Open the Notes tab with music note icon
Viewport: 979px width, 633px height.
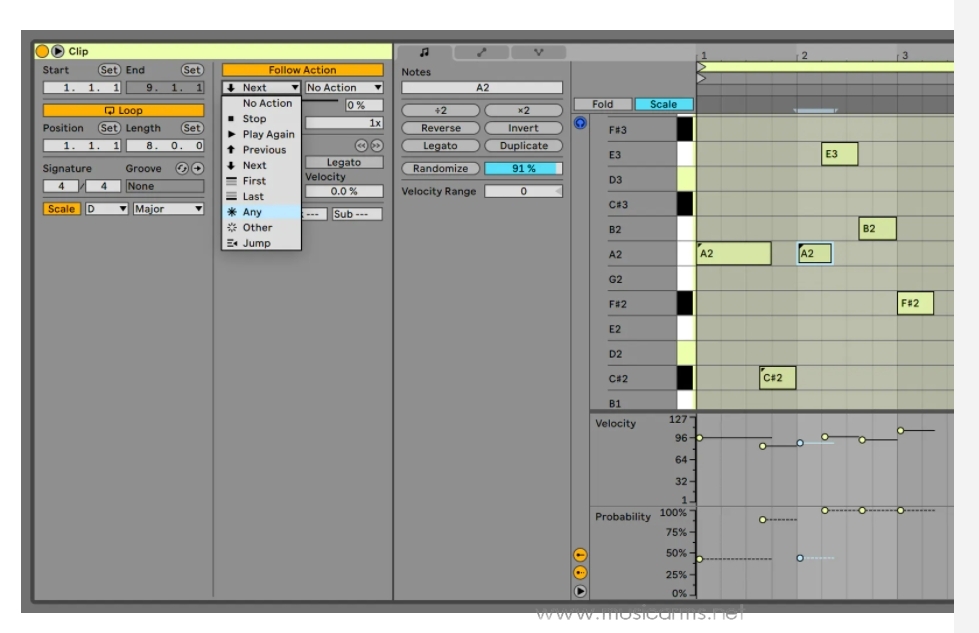point(424,51)
